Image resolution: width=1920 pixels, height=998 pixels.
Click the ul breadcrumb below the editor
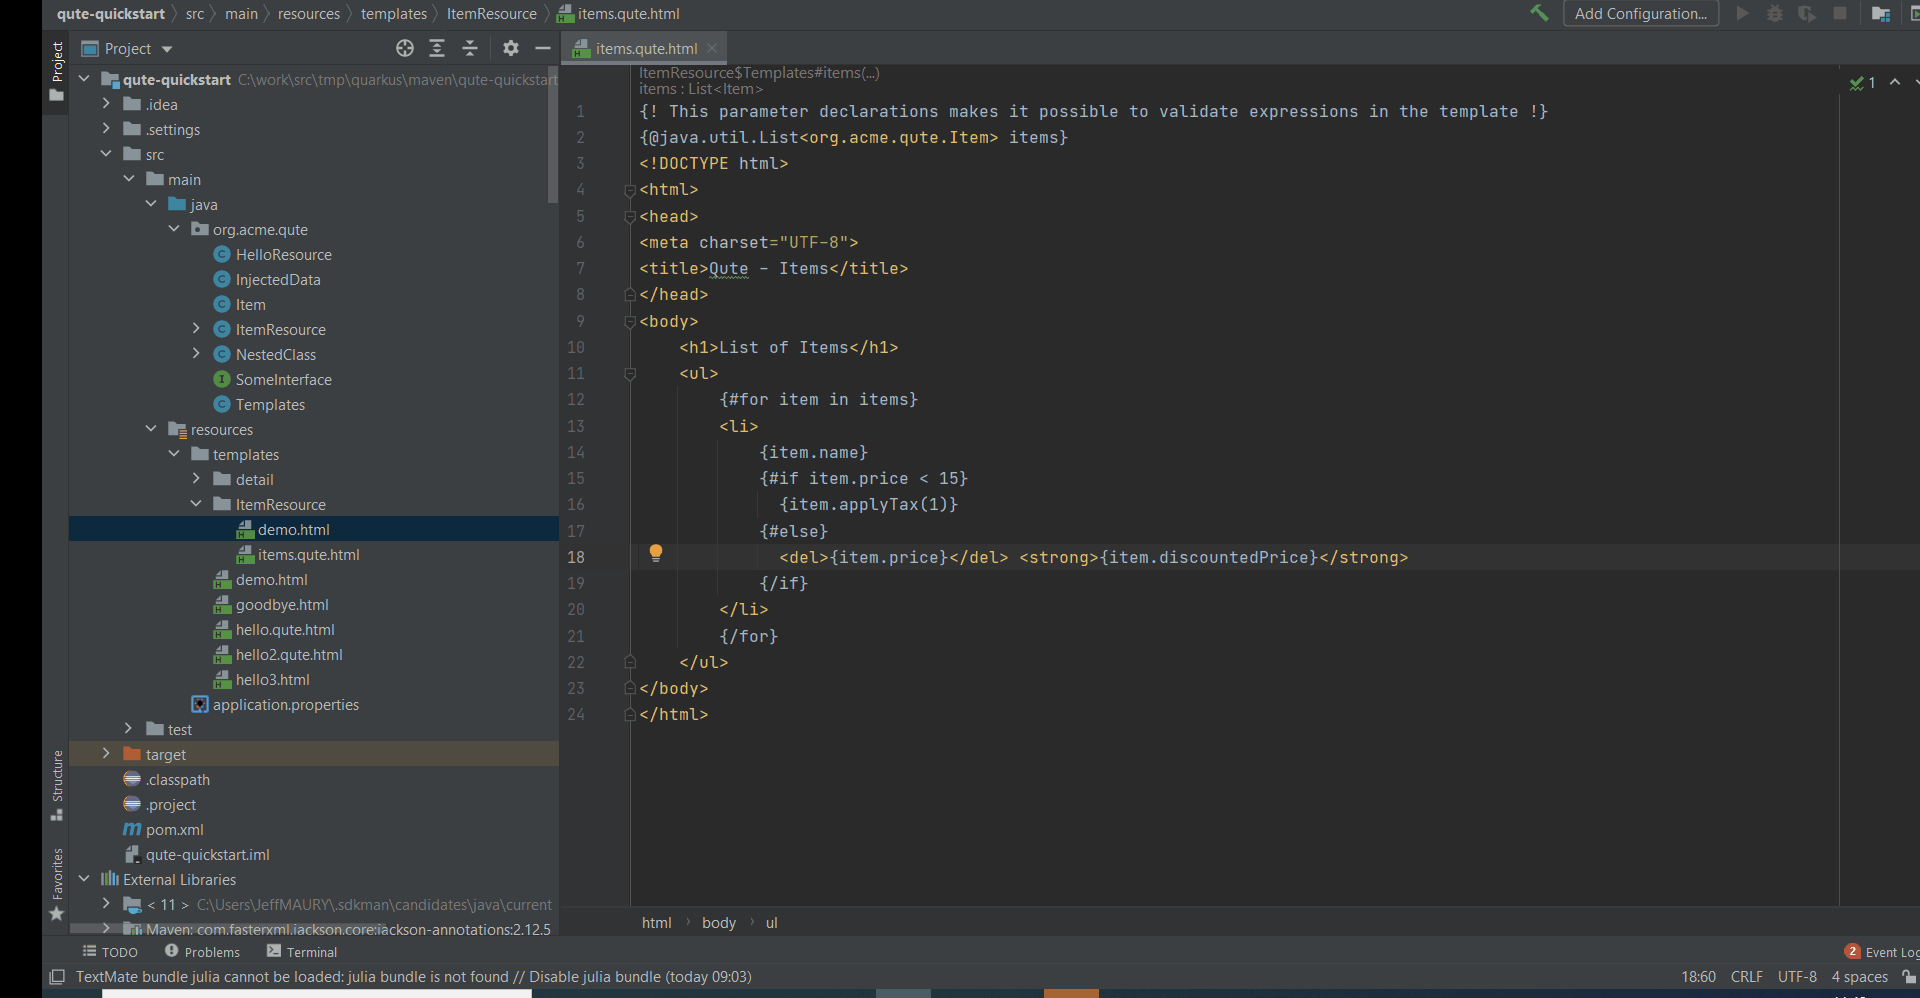coord(771,922)
